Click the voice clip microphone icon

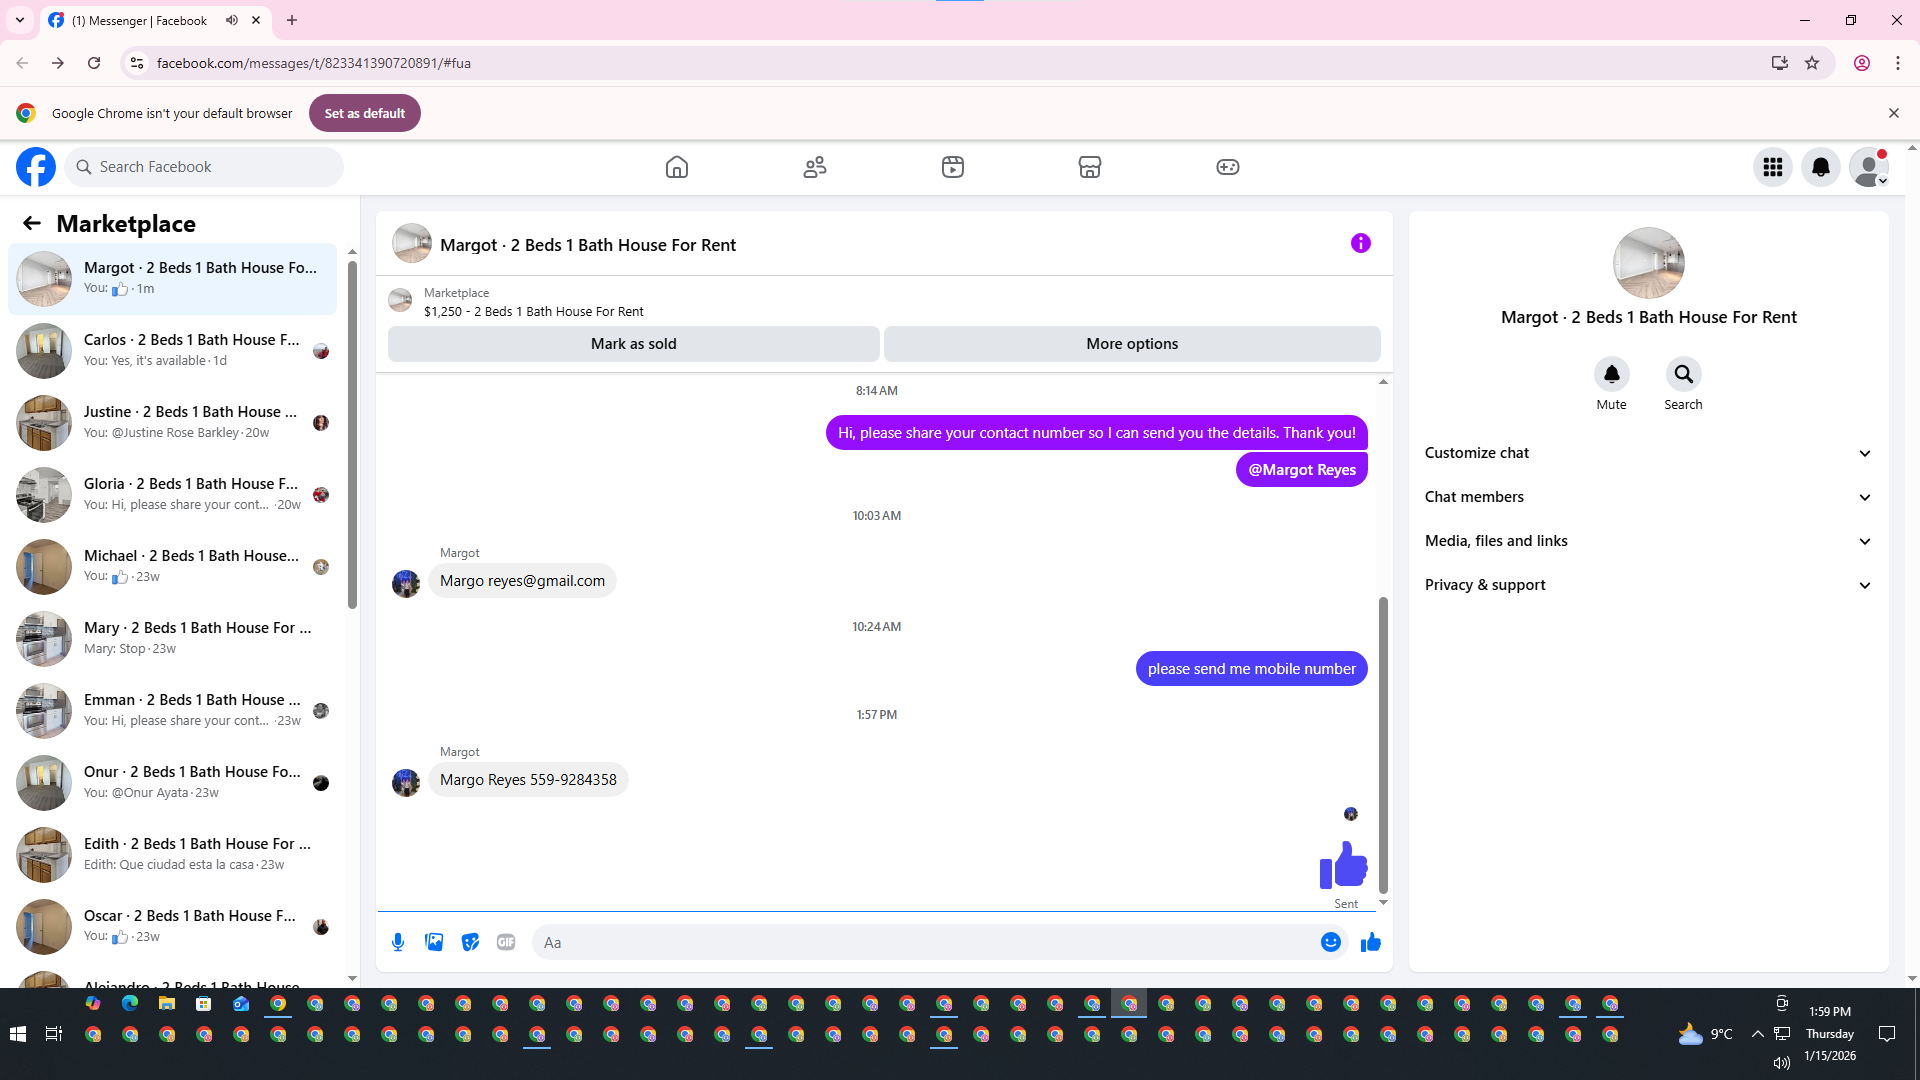(x=398, y=942)
